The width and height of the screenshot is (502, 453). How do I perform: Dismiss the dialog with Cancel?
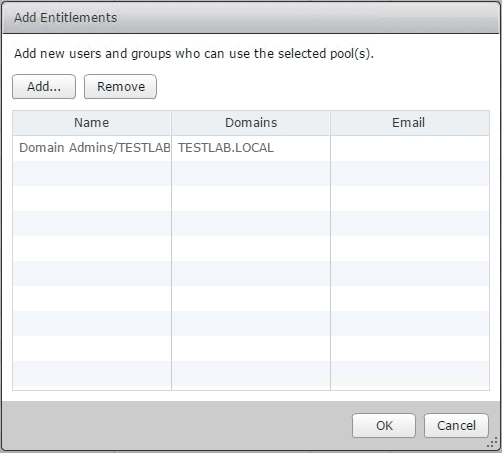coord(456,426)
